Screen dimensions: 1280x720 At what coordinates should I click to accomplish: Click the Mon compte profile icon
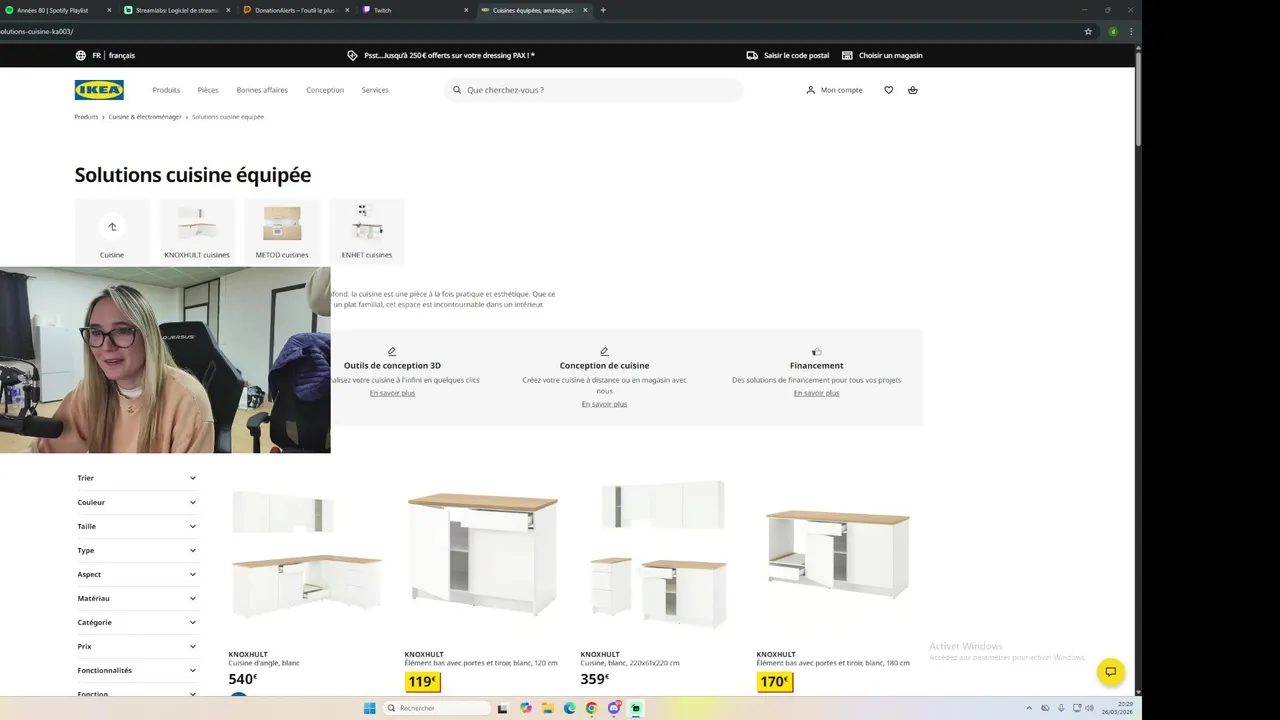tap(811, 90)
